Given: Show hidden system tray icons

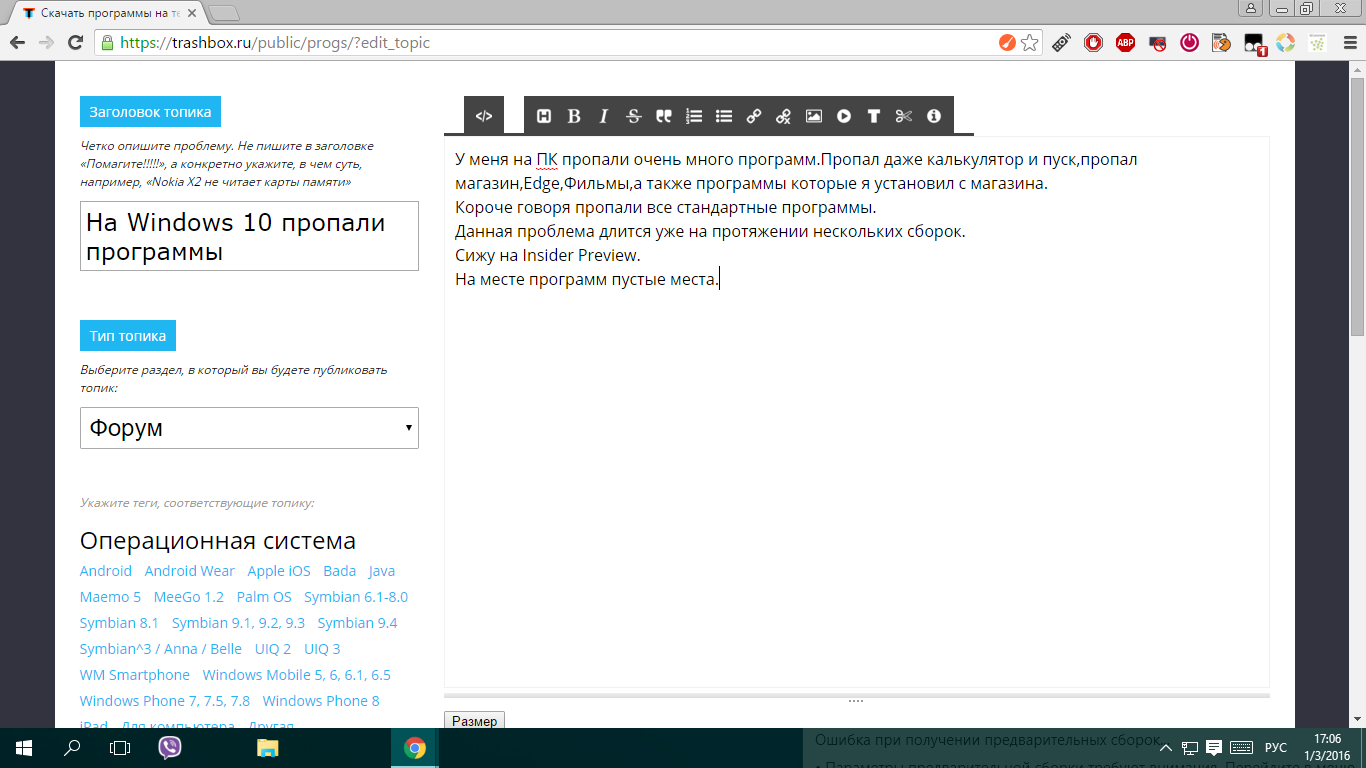Looking at the screenshot, I should (x=1166, y=748).
